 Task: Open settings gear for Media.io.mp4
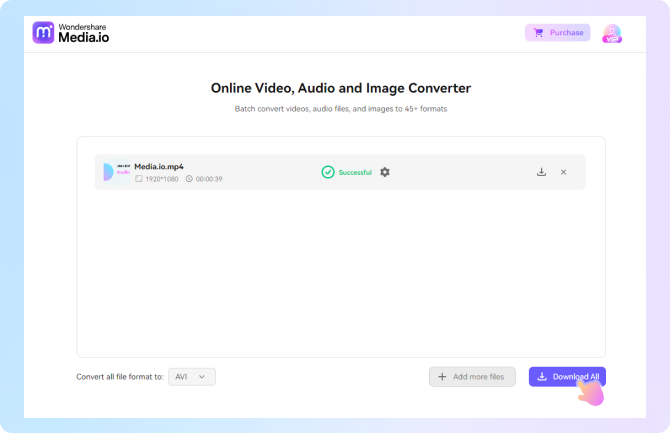tap(385, 172)
